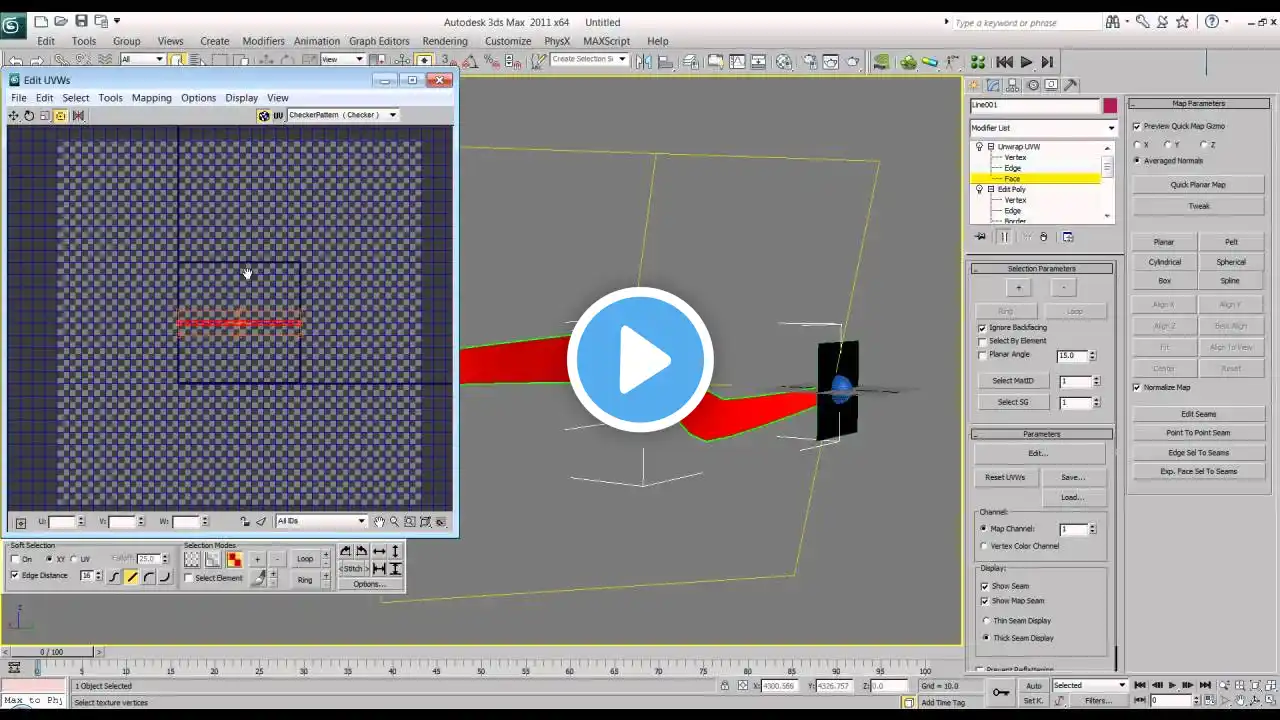Click the object color swatch beside Line001

point(1110,105)
